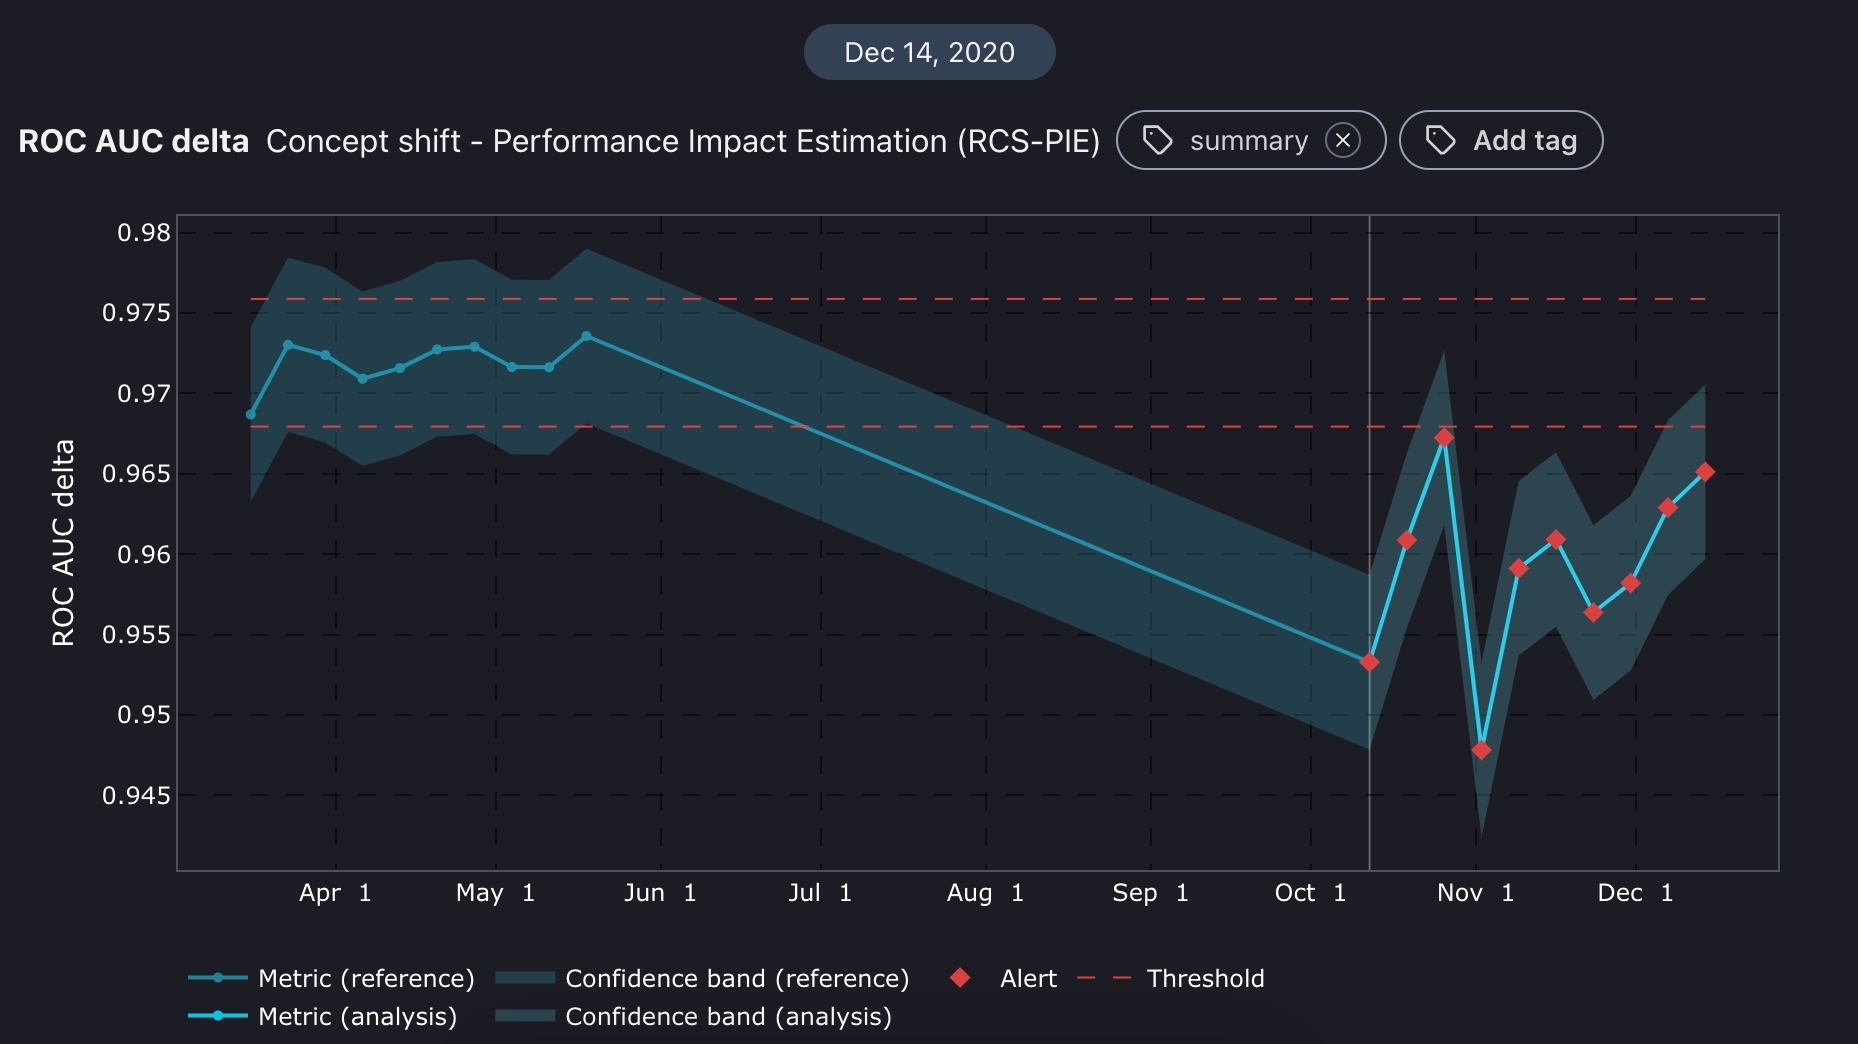The image size is (1858, 1044).
Task: Select the last alert diamond in mid-December
Action: click(1705, 472)
